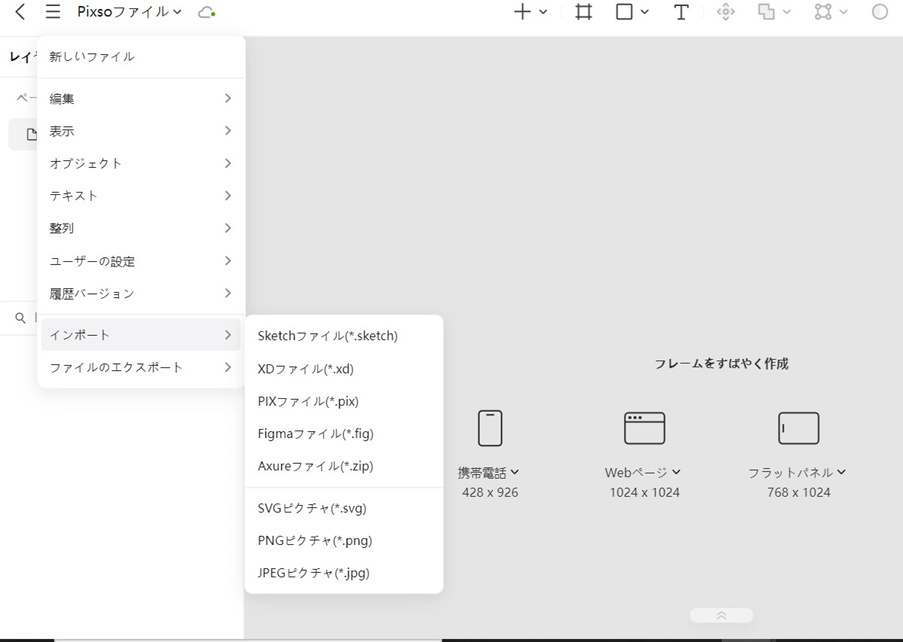Create a flat panel tablet frame icon
Screen dimensions: 903x642
tap(798, 428)
